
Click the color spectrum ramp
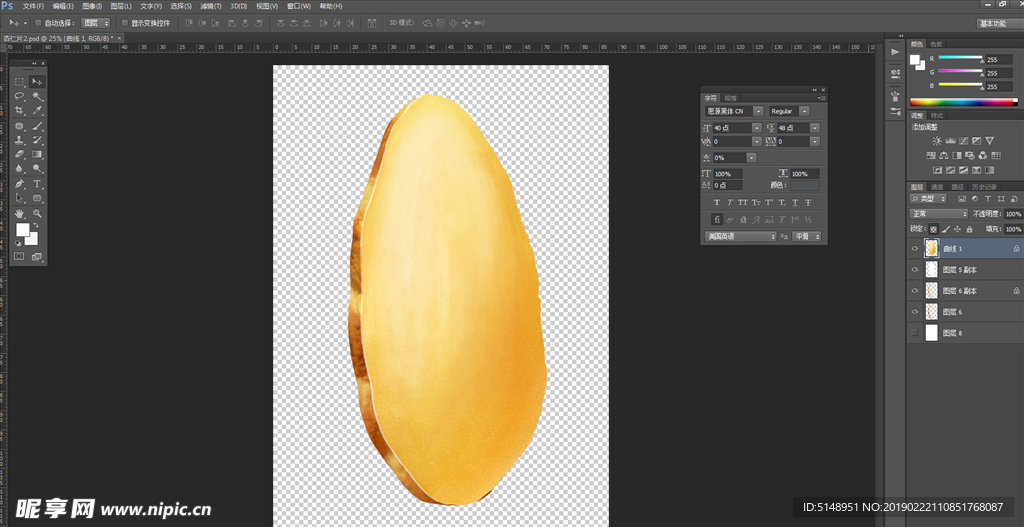coord(963,102)
